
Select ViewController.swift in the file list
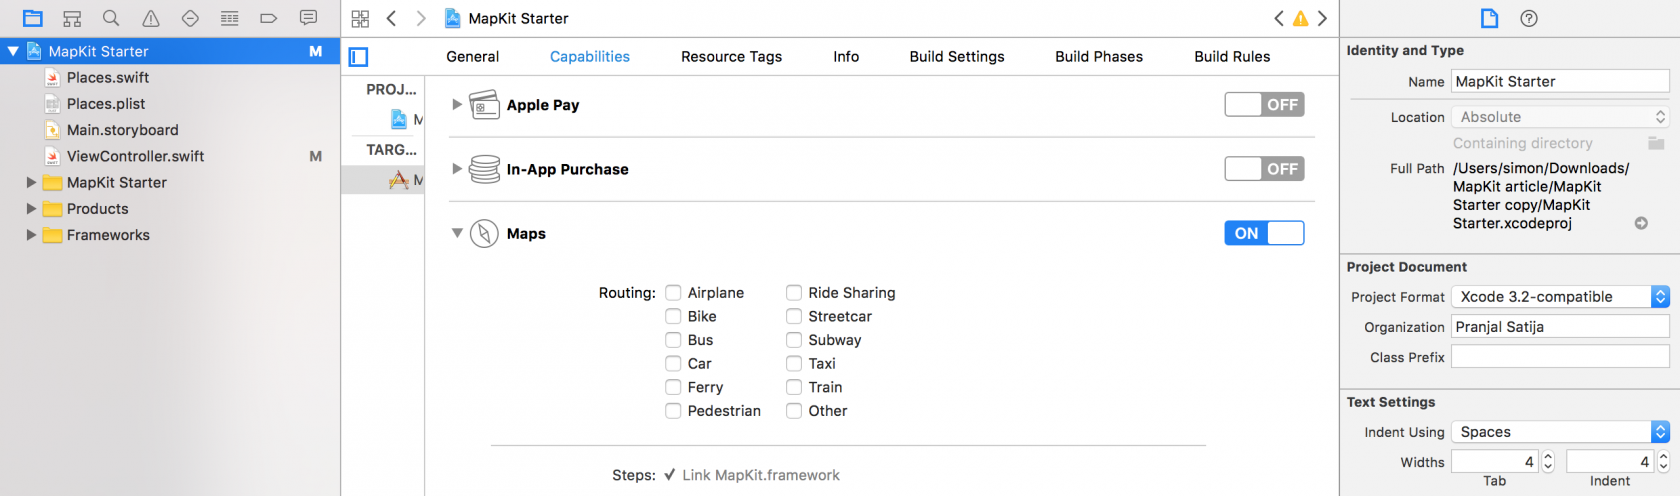pos(135,156)
